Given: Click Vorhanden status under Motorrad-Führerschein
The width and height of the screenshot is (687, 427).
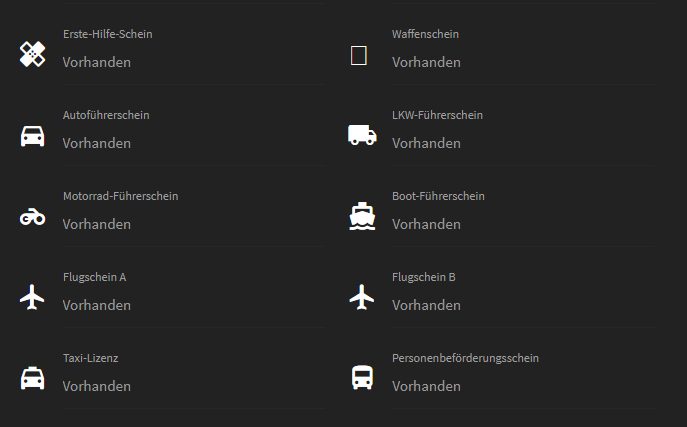Looking at the screenshot, I should point(97,224).
